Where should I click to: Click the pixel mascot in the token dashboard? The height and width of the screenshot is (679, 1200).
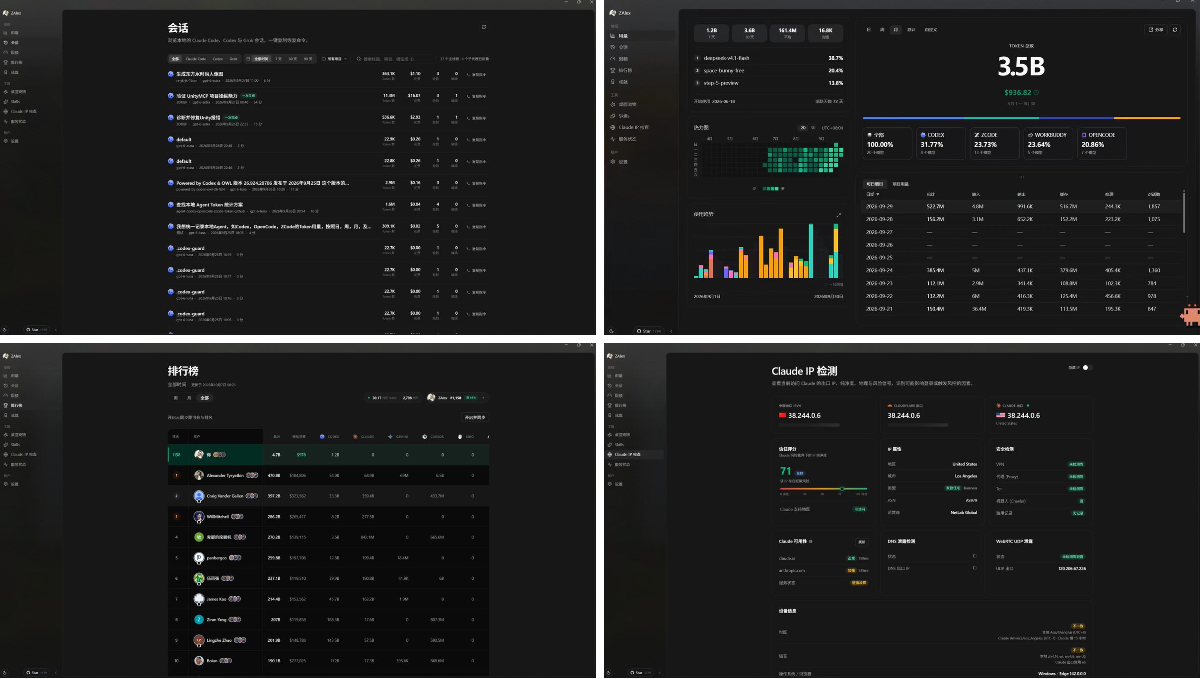(1190, 316)
